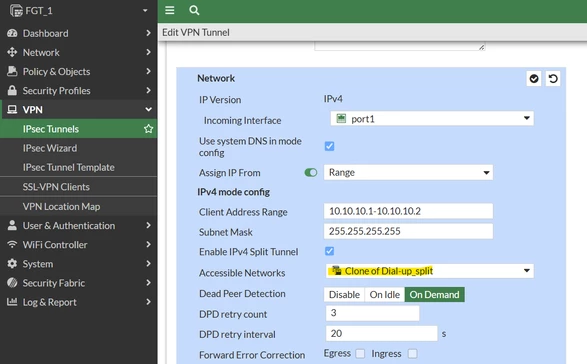
Task: Set Dead Peer Detection to Disable
Action: [x=344, y=295]
